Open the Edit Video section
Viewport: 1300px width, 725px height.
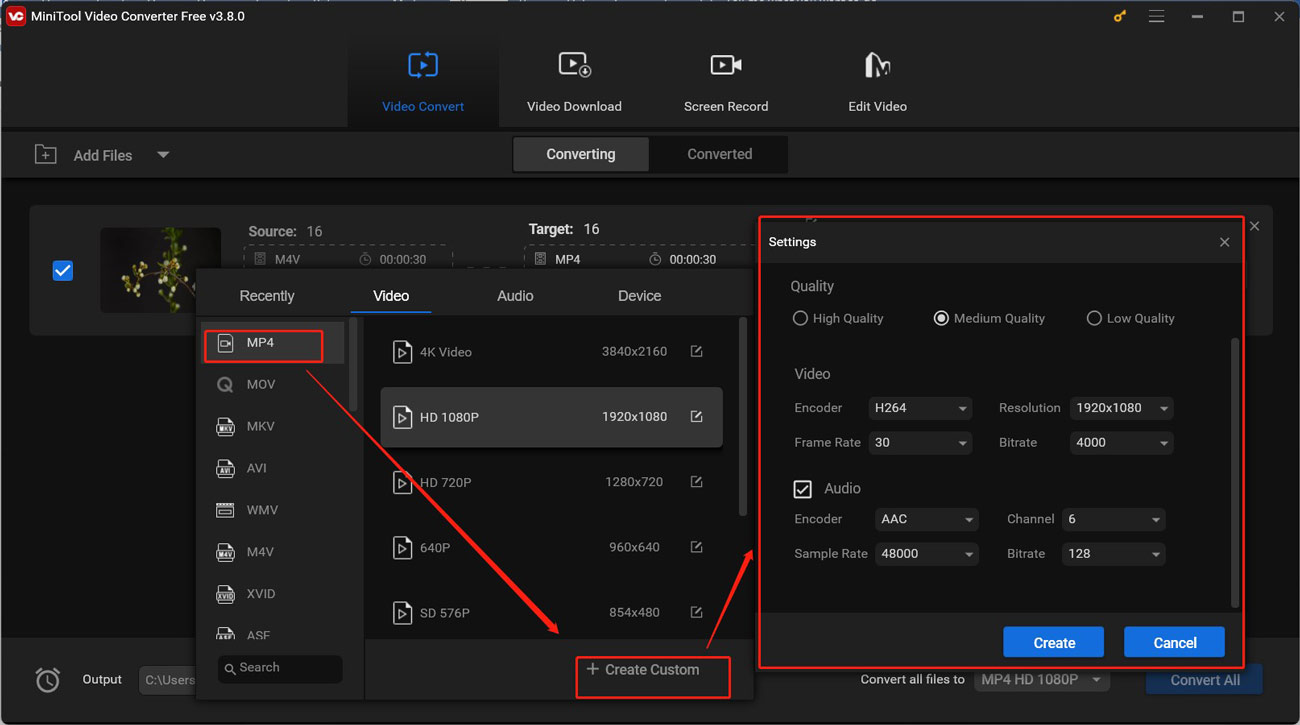[877, 82]
